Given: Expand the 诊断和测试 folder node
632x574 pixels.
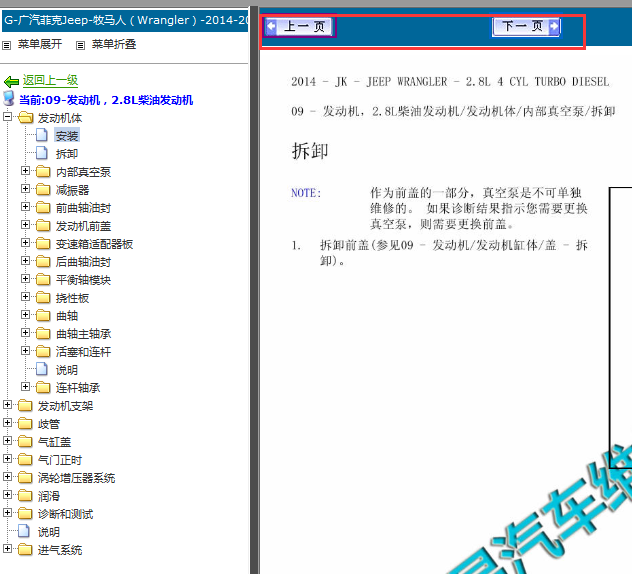Looking at the screenshot, I should pos(7,512).
